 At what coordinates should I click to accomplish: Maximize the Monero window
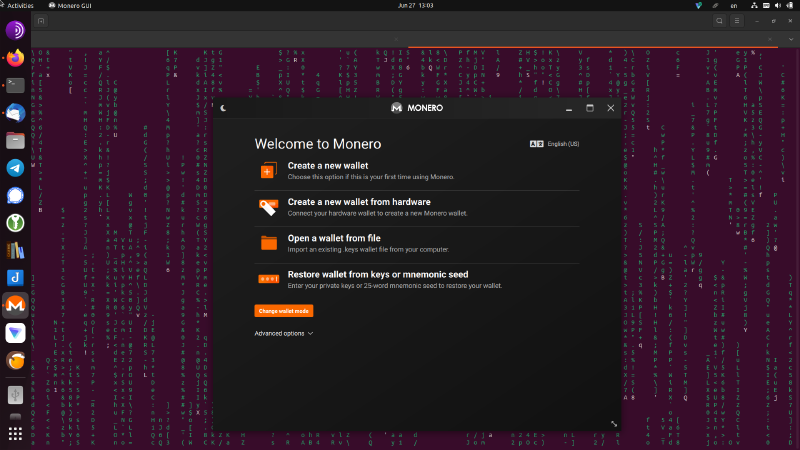tap(590, 108)
